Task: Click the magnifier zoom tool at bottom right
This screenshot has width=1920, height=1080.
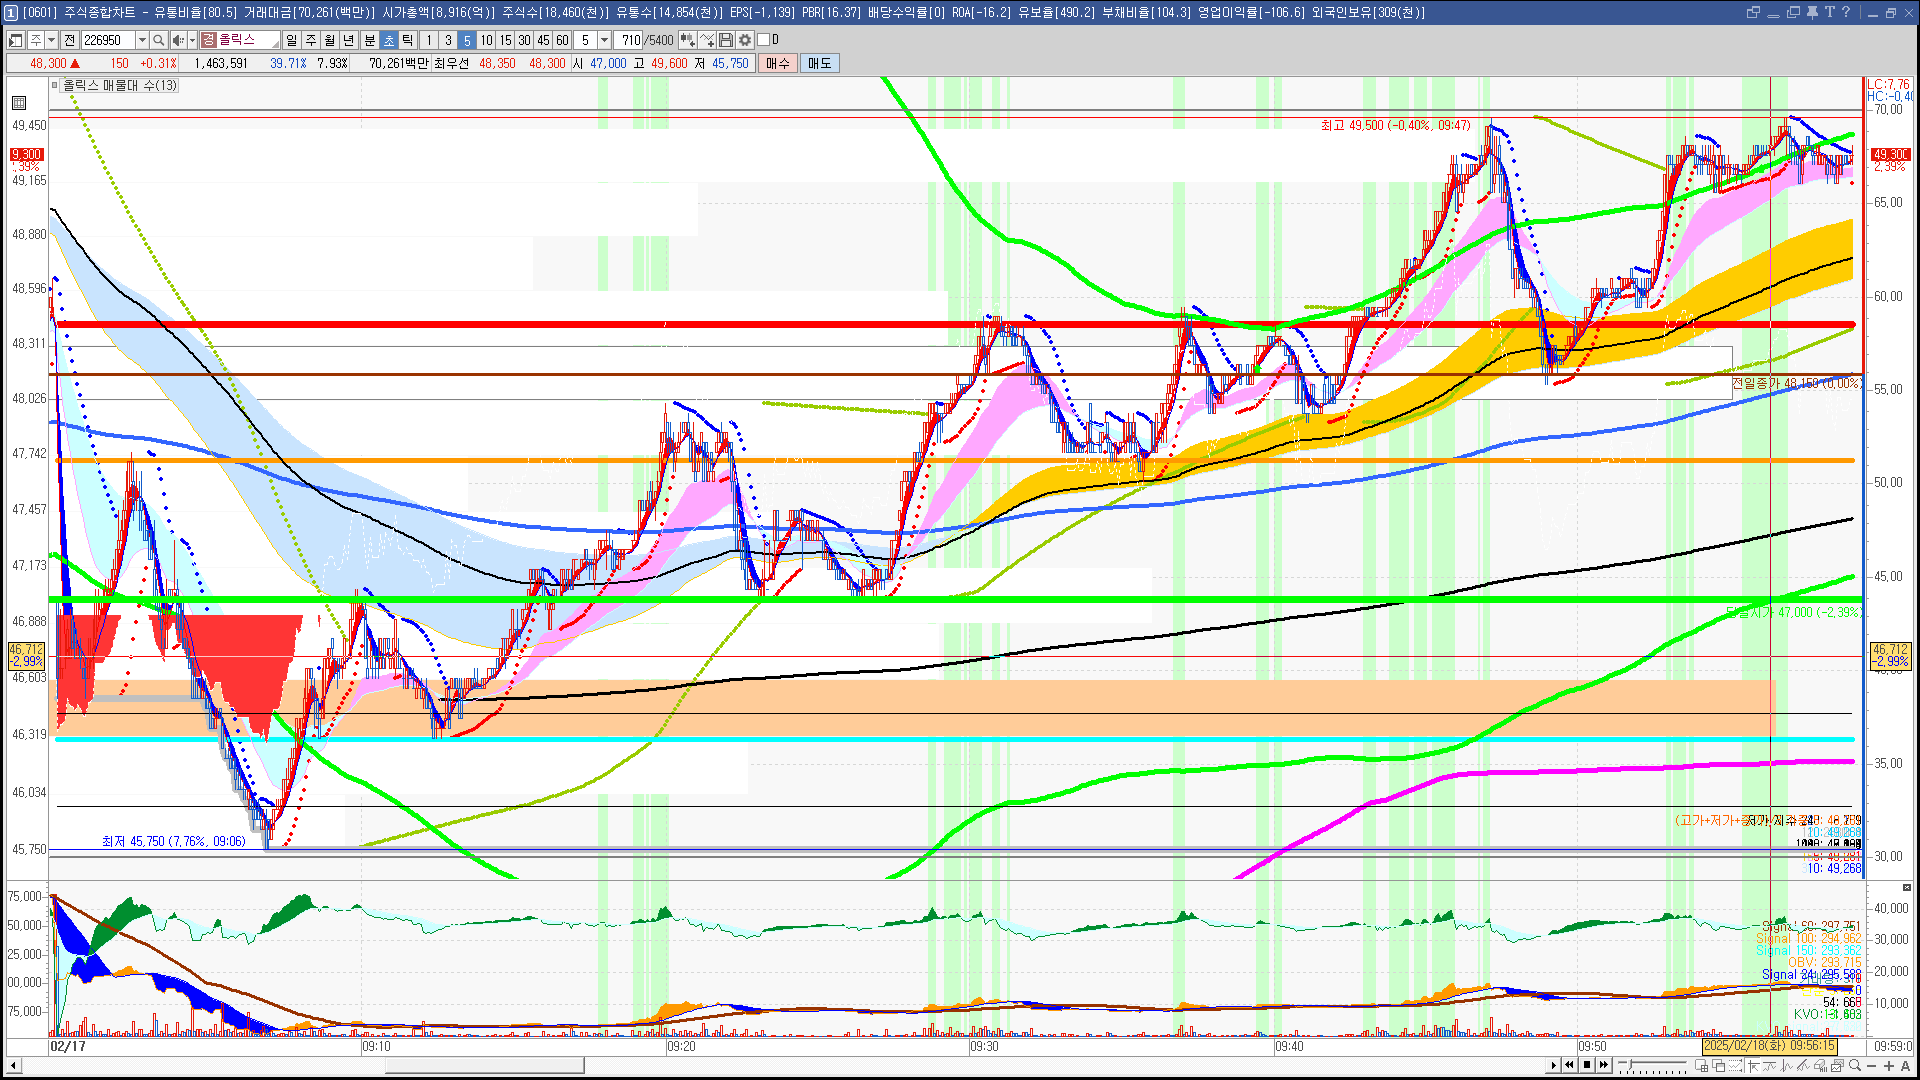Action: click(1855, 1065)
